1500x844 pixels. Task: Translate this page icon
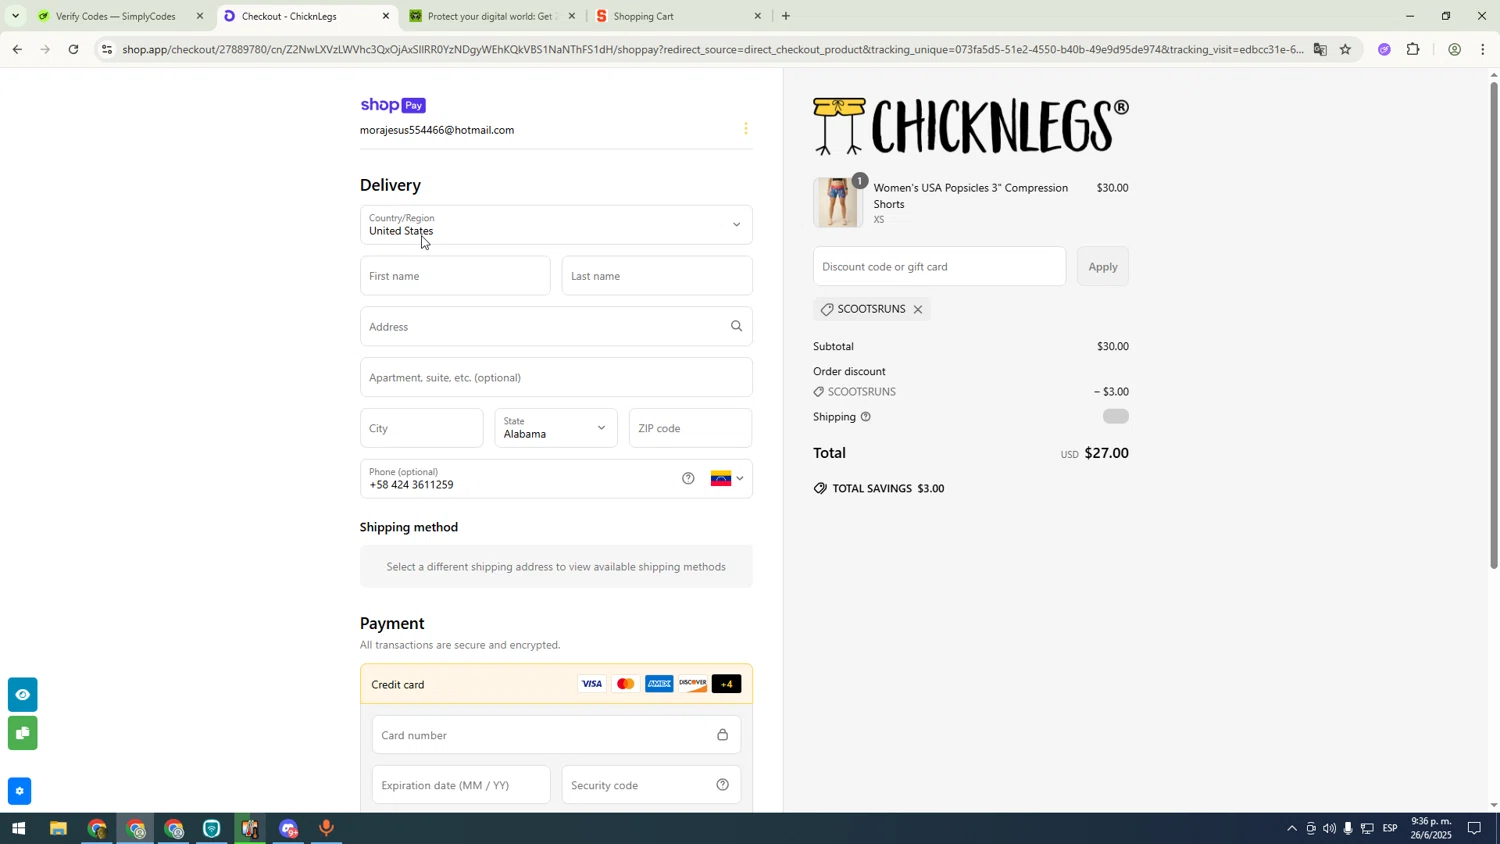[x=1320, y=49]
